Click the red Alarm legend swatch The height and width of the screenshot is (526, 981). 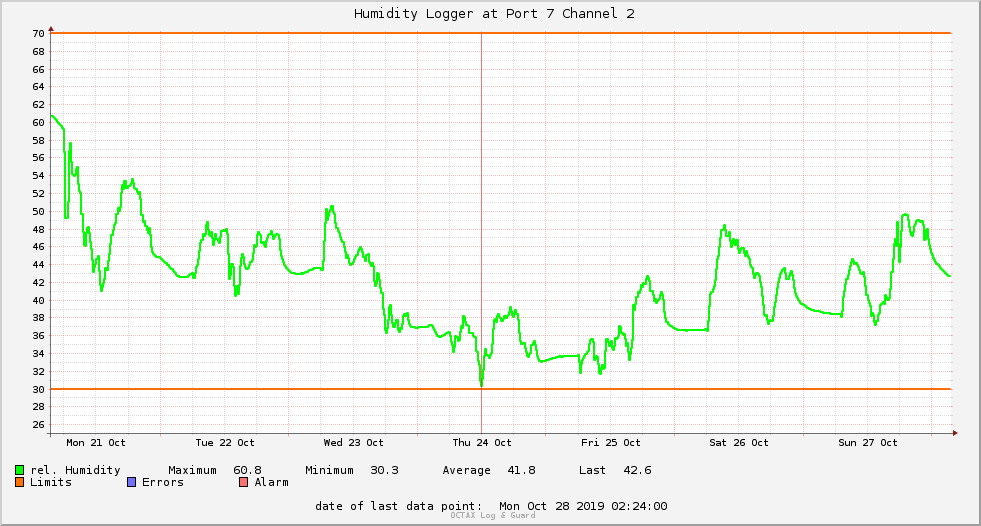point(244,482)
